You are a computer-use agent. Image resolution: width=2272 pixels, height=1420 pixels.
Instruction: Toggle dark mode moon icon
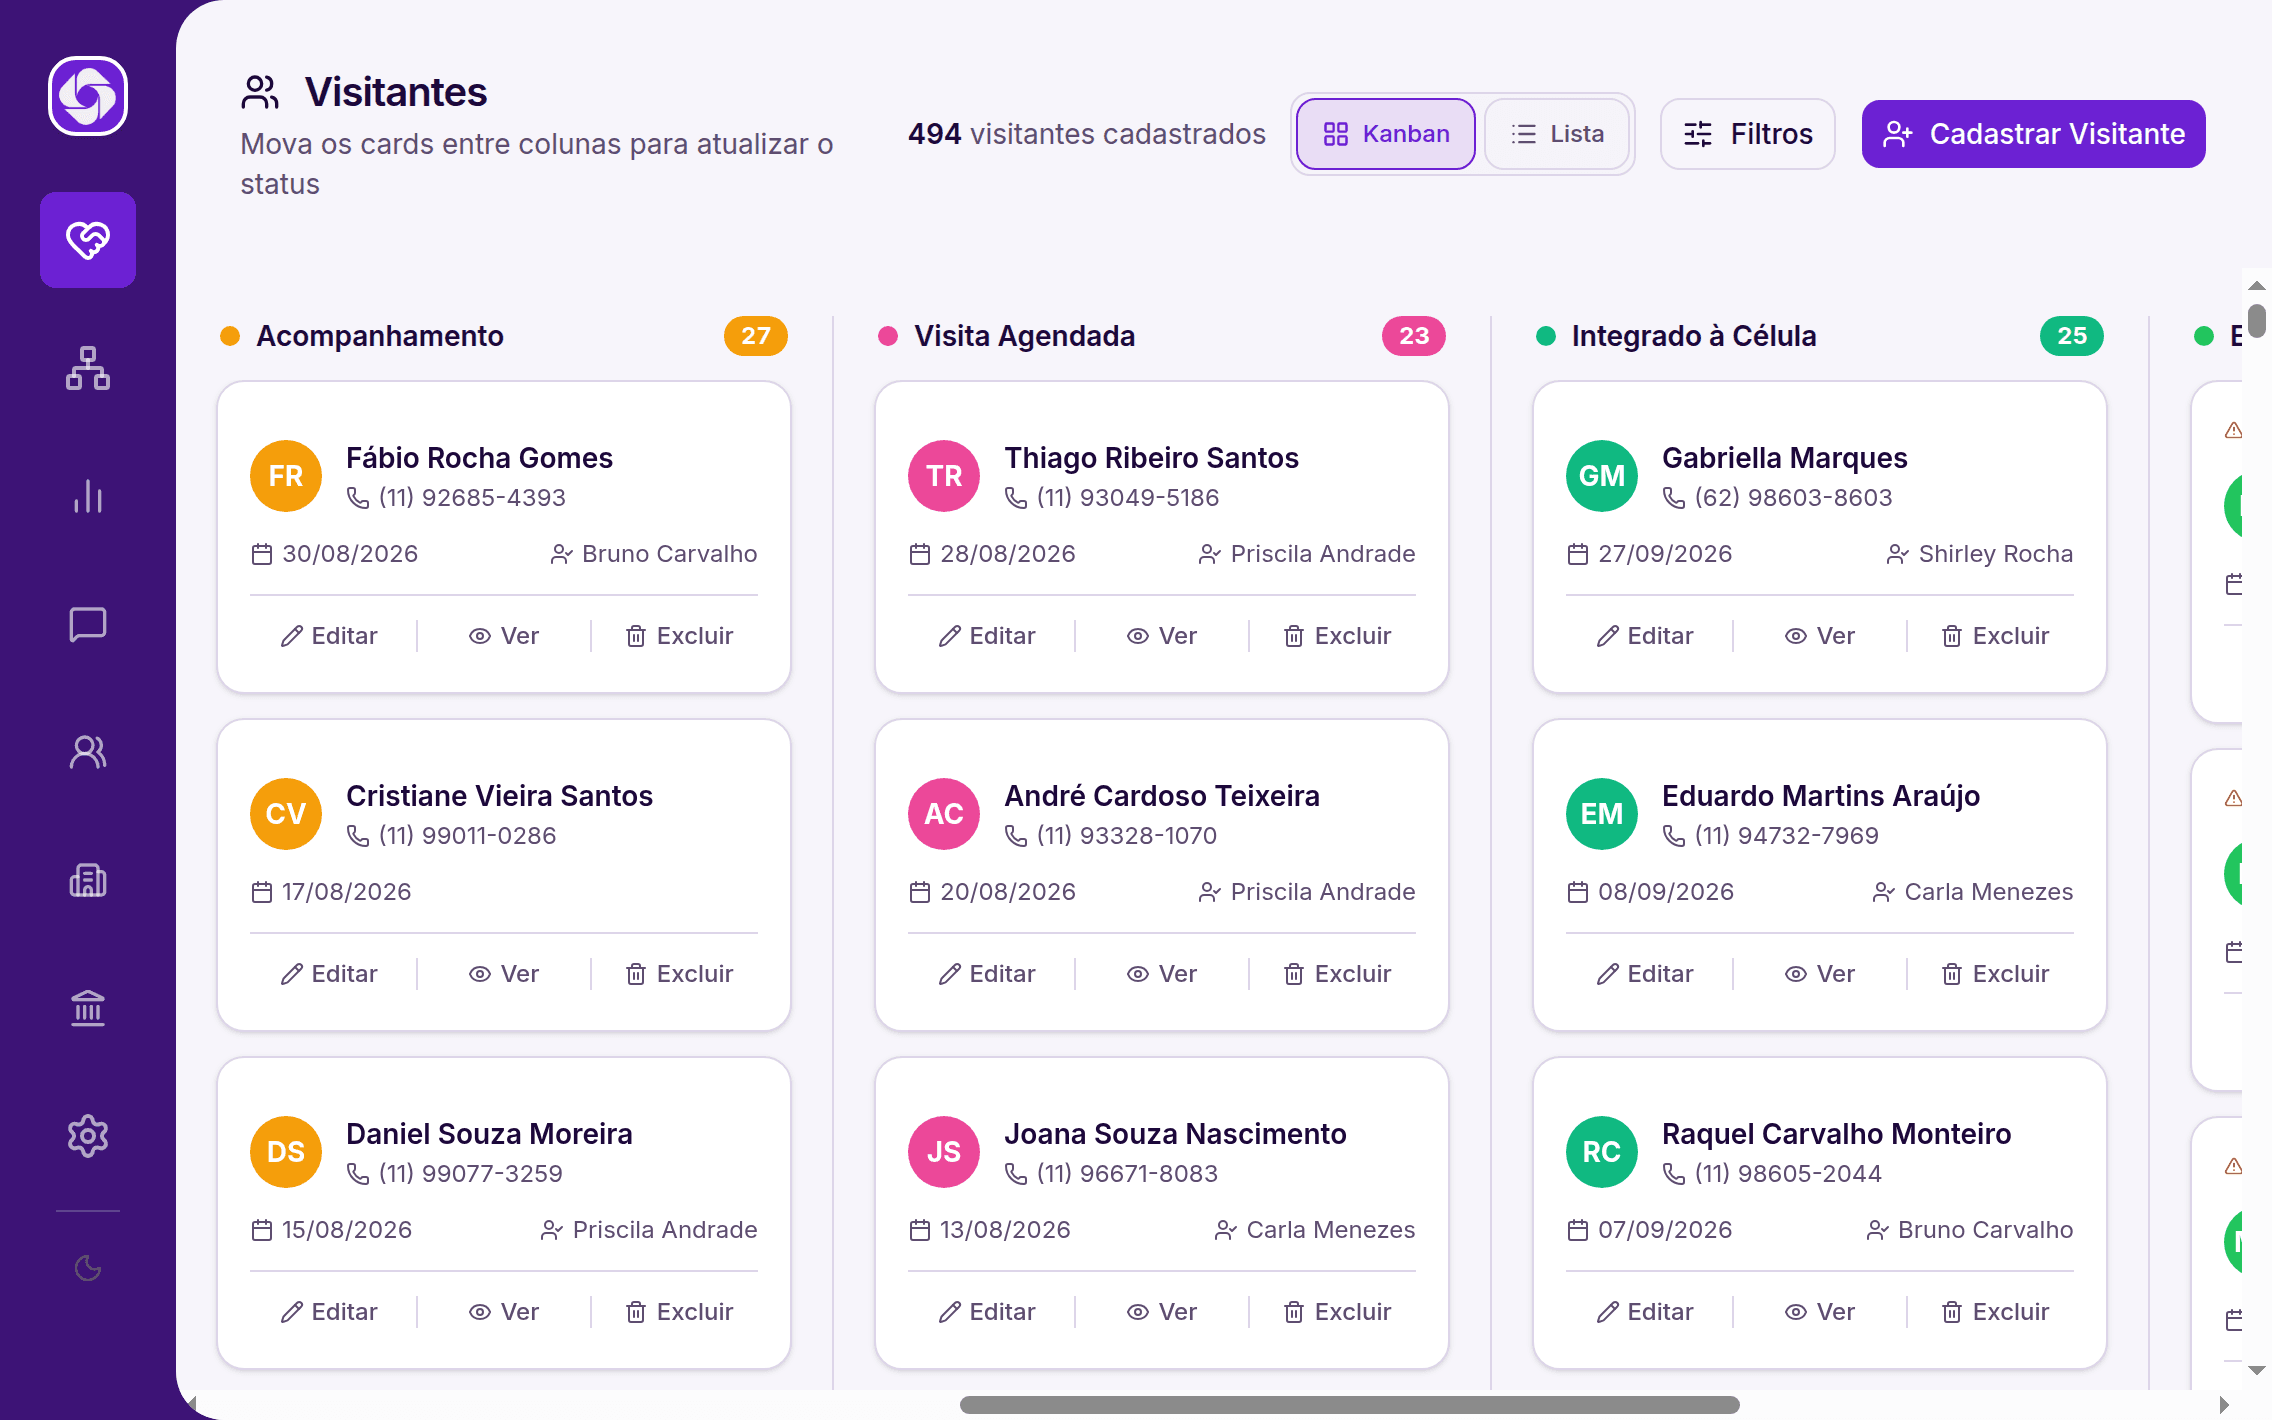pos(88,1268)
